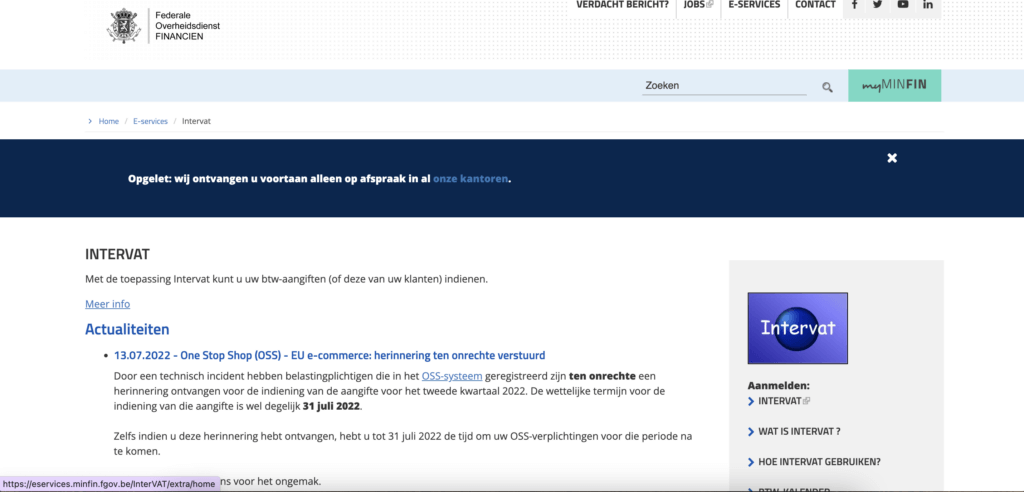The width and height of the screenshot is (1024, 492).
Task: Click the Intervat breadcrumb text
Action: point(196,122)
